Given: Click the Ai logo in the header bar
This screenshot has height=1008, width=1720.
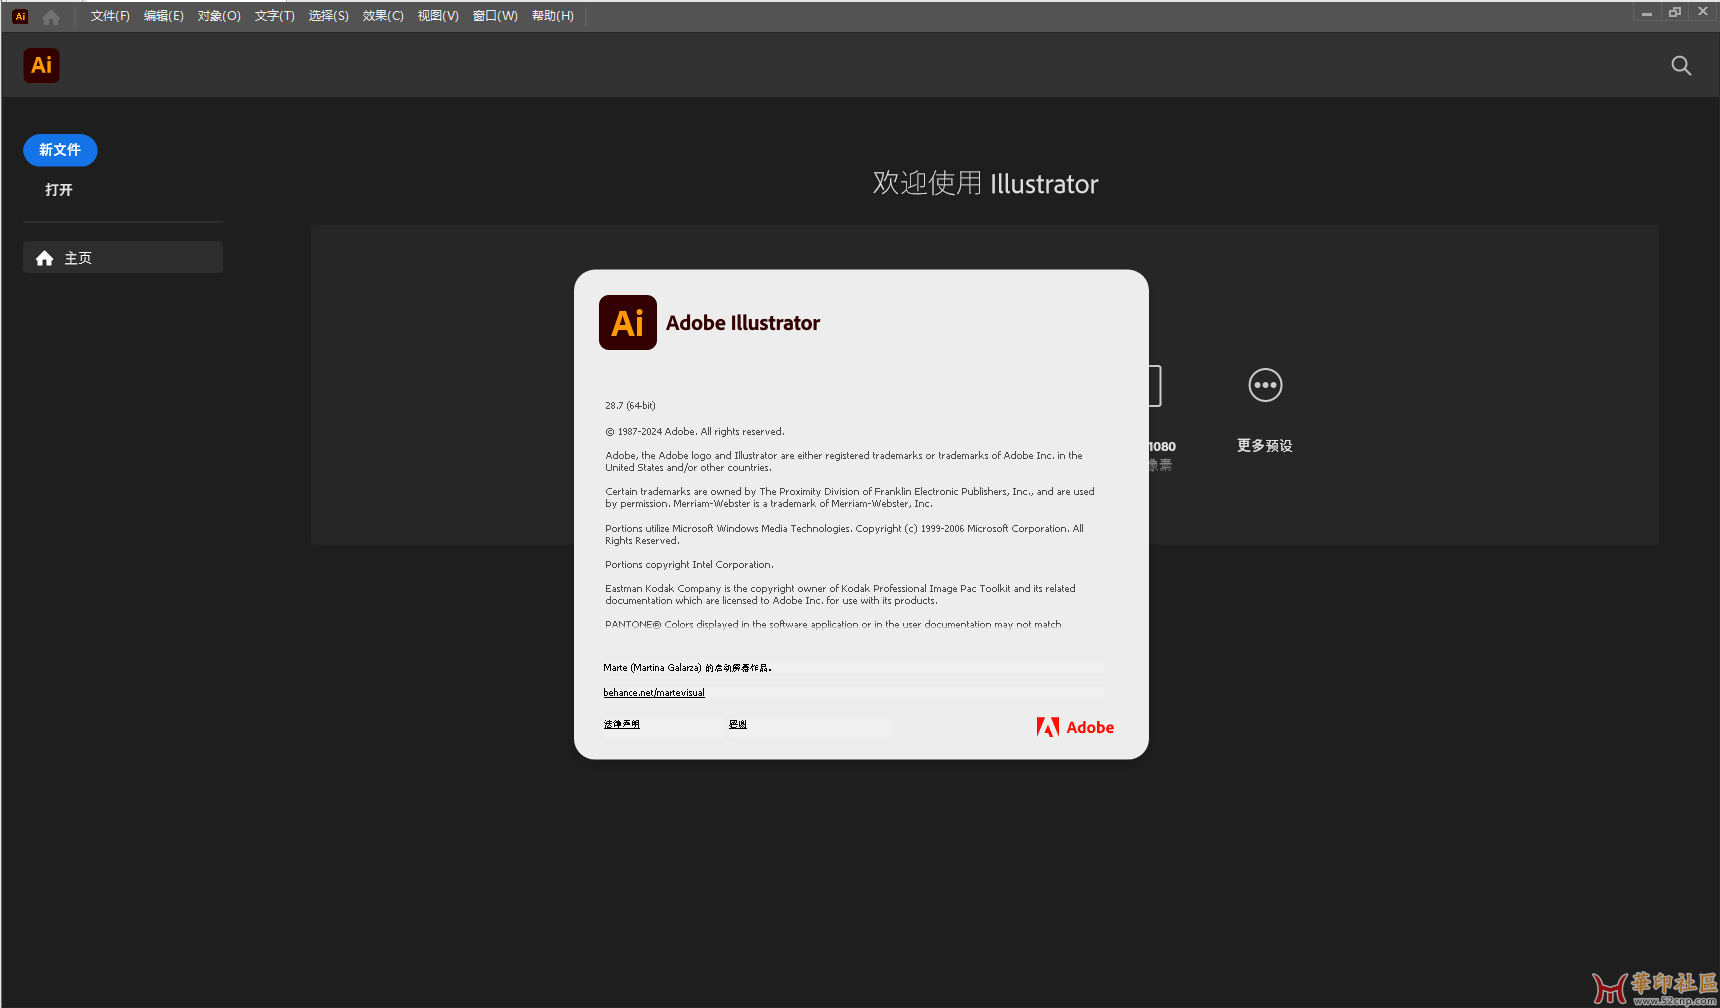Looking at the screenshot, I should coord(41,65).
